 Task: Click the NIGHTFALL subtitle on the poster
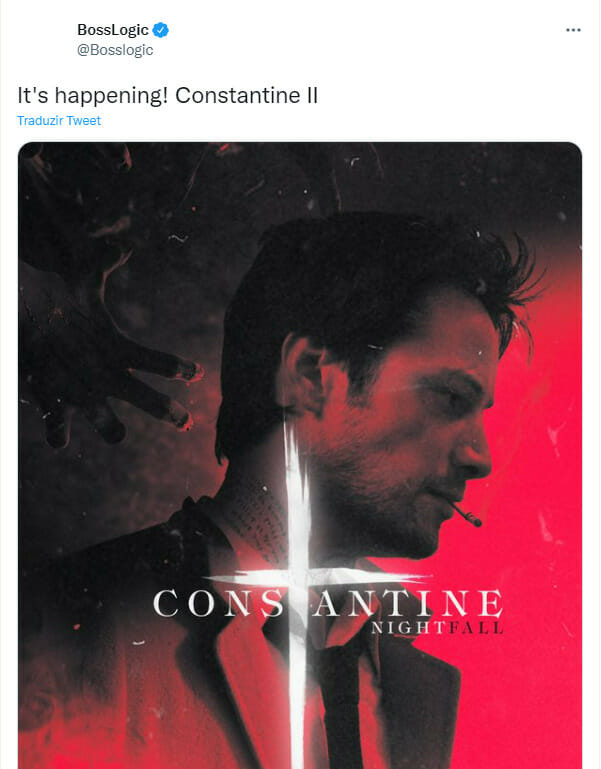[x=438, y=628]
